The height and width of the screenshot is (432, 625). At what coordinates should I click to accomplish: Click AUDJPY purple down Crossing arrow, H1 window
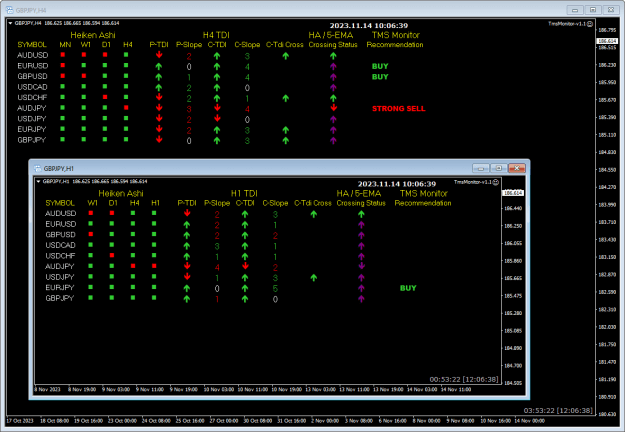[362, 266]
